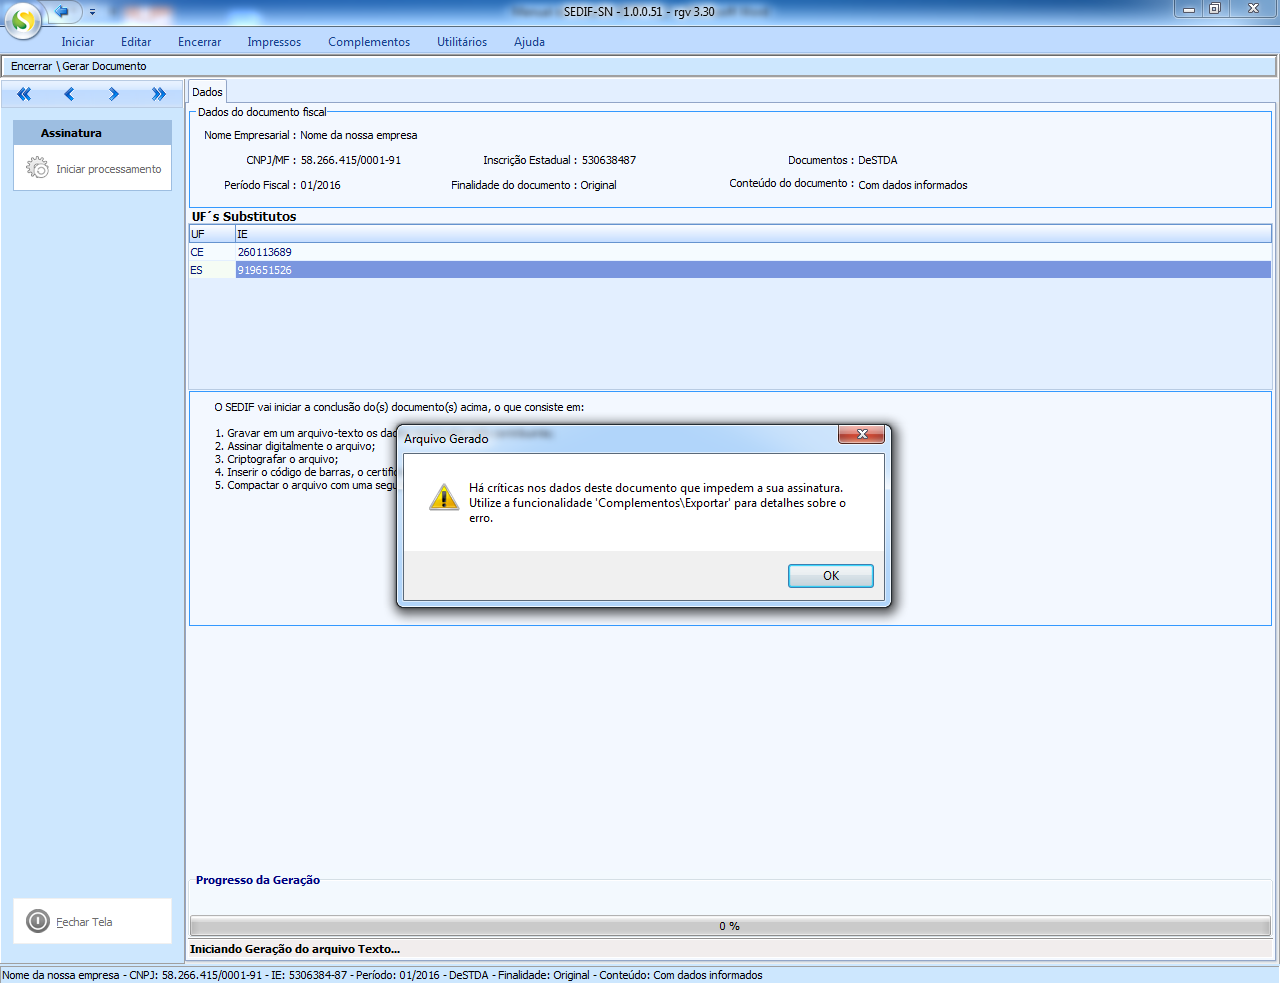Click the Iniciar processamento label
1280x983 pixels.
click(x=108, y=169)
